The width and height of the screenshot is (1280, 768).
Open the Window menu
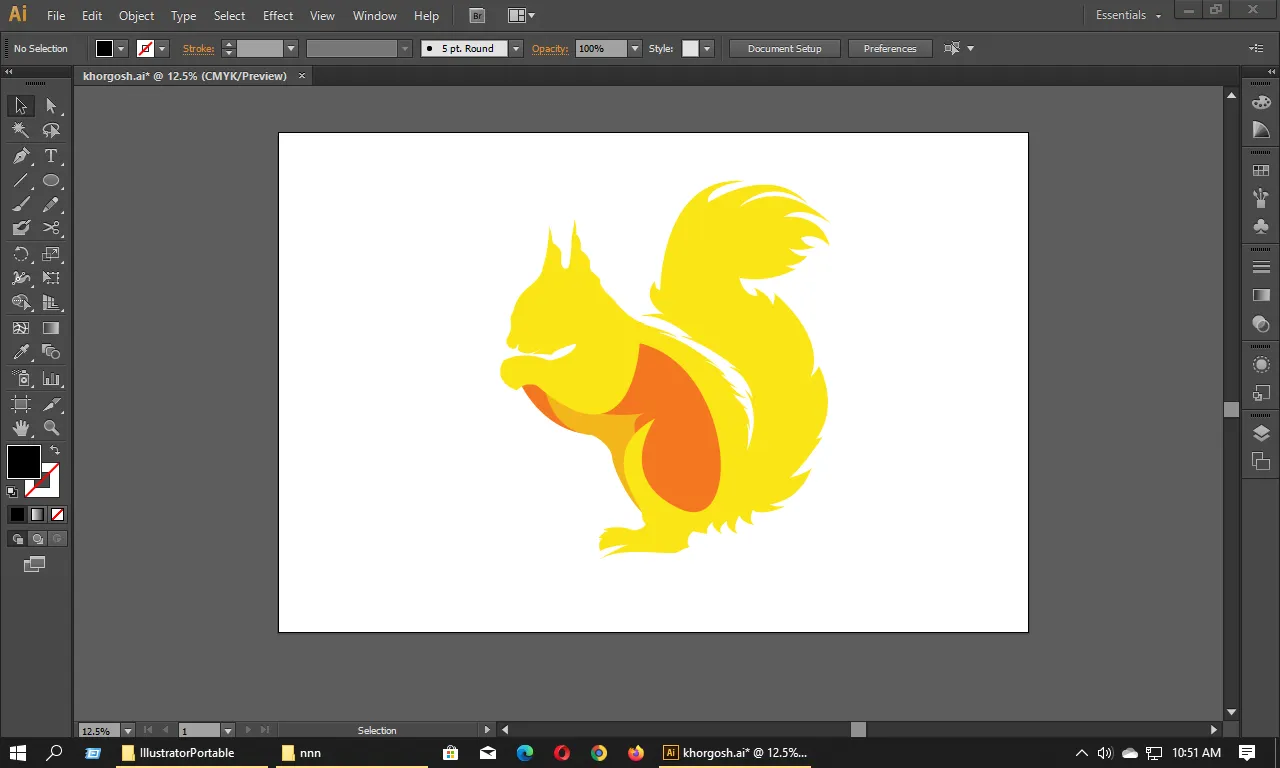coord(375,16)
